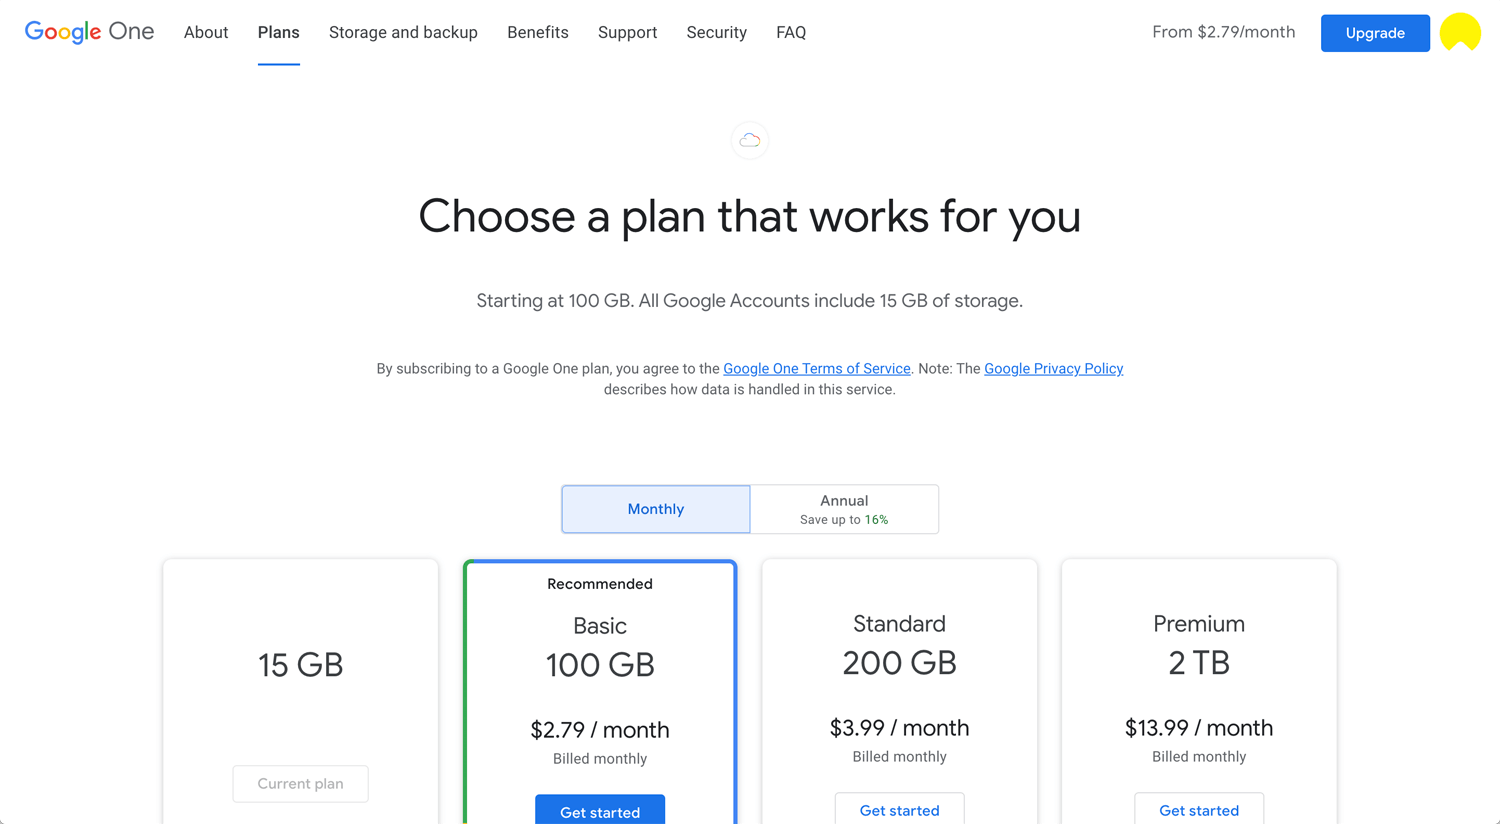
Task: Click the 'Standard' plan name
Action: tap(899, 624)
